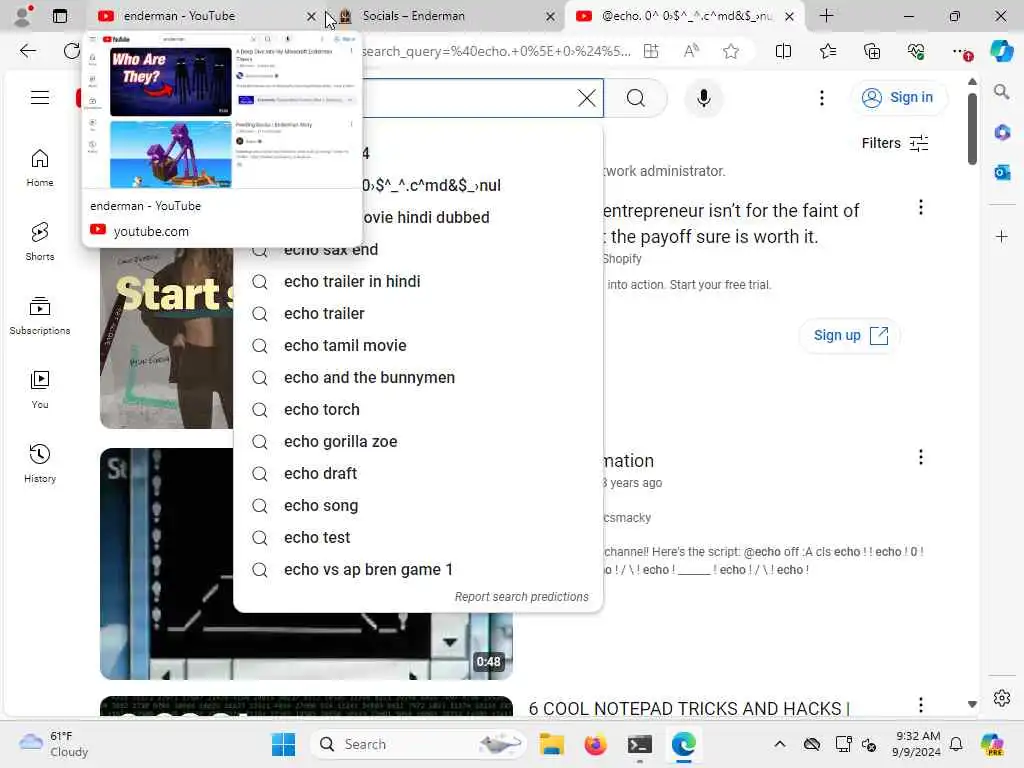This screenshot has width=1024, height=768.
Task: Clear the YouTube search box
Action: [x=586, y=98]
